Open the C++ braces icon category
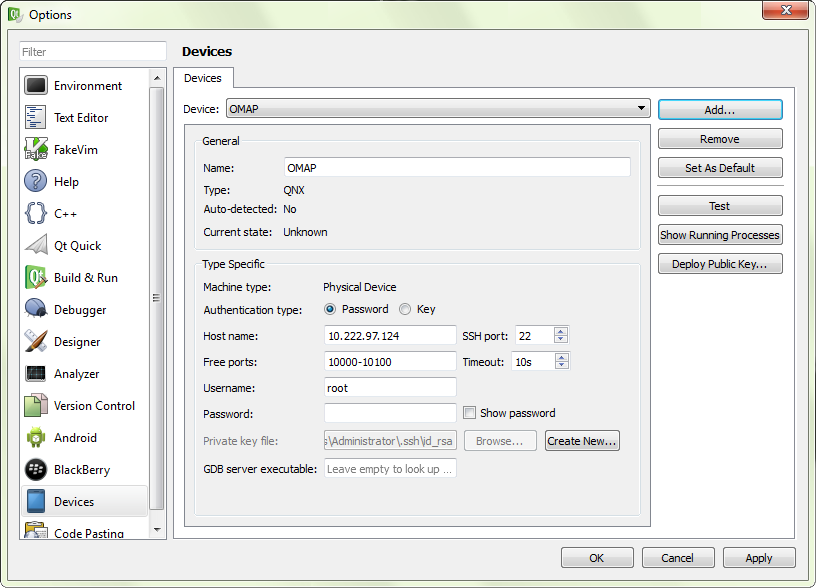816x588 pixels. (36, 214)
